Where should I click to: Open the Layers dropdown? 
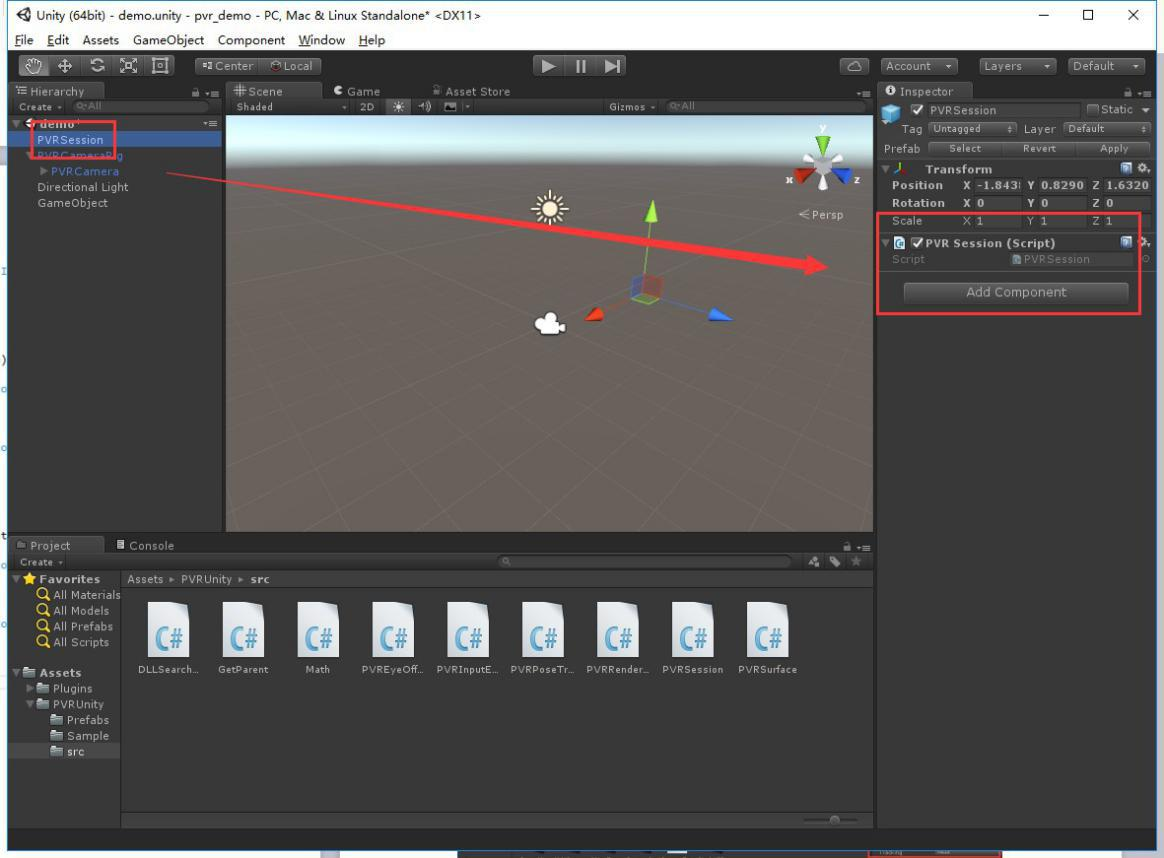[1017, 66]
